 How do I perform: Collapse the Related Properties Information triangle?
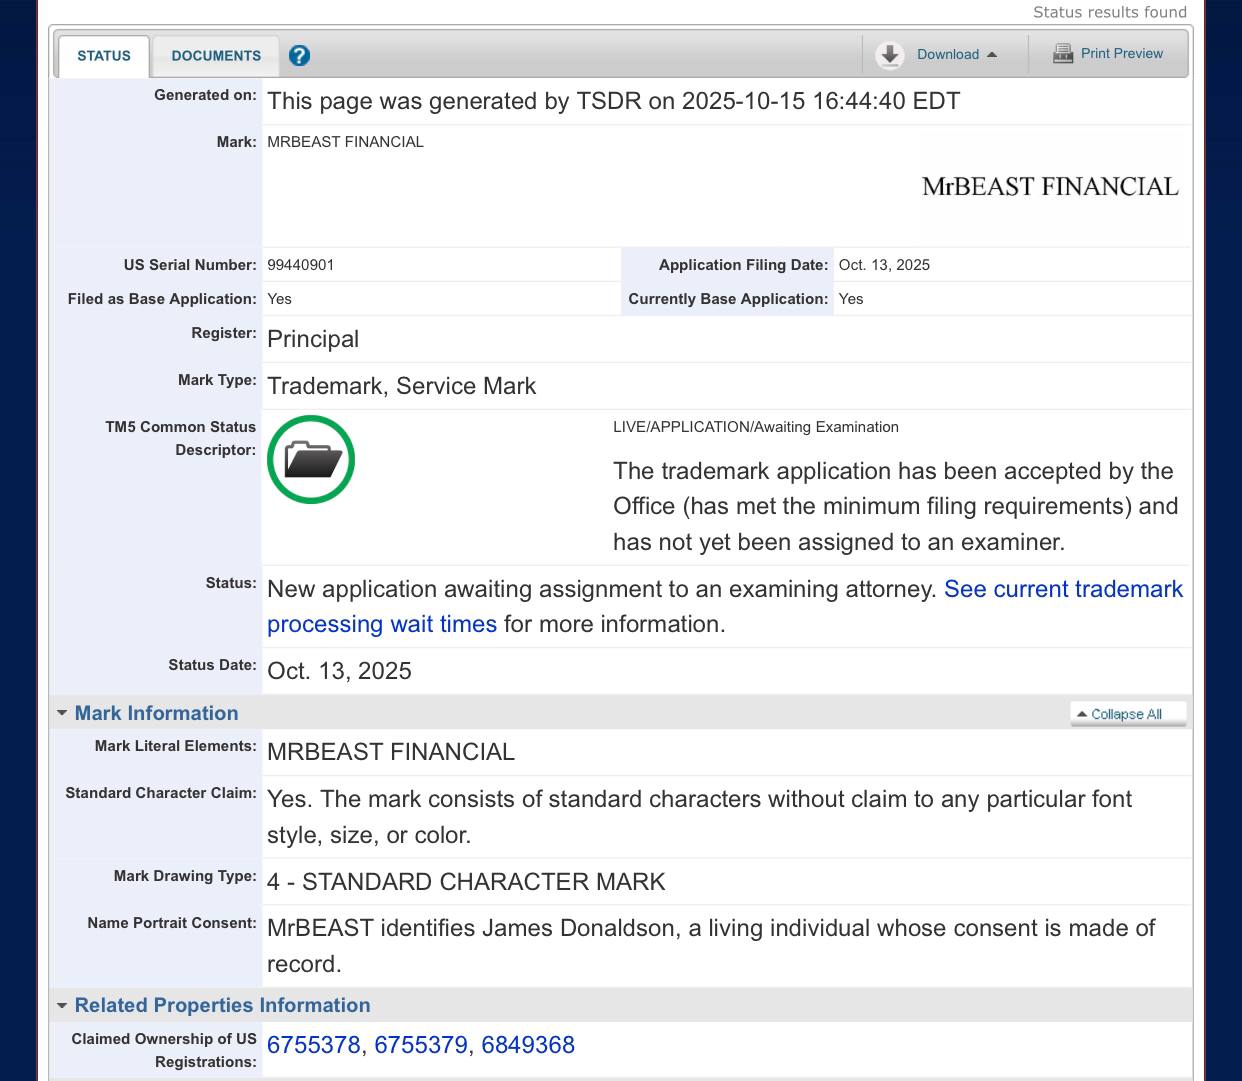point(62,1005)
